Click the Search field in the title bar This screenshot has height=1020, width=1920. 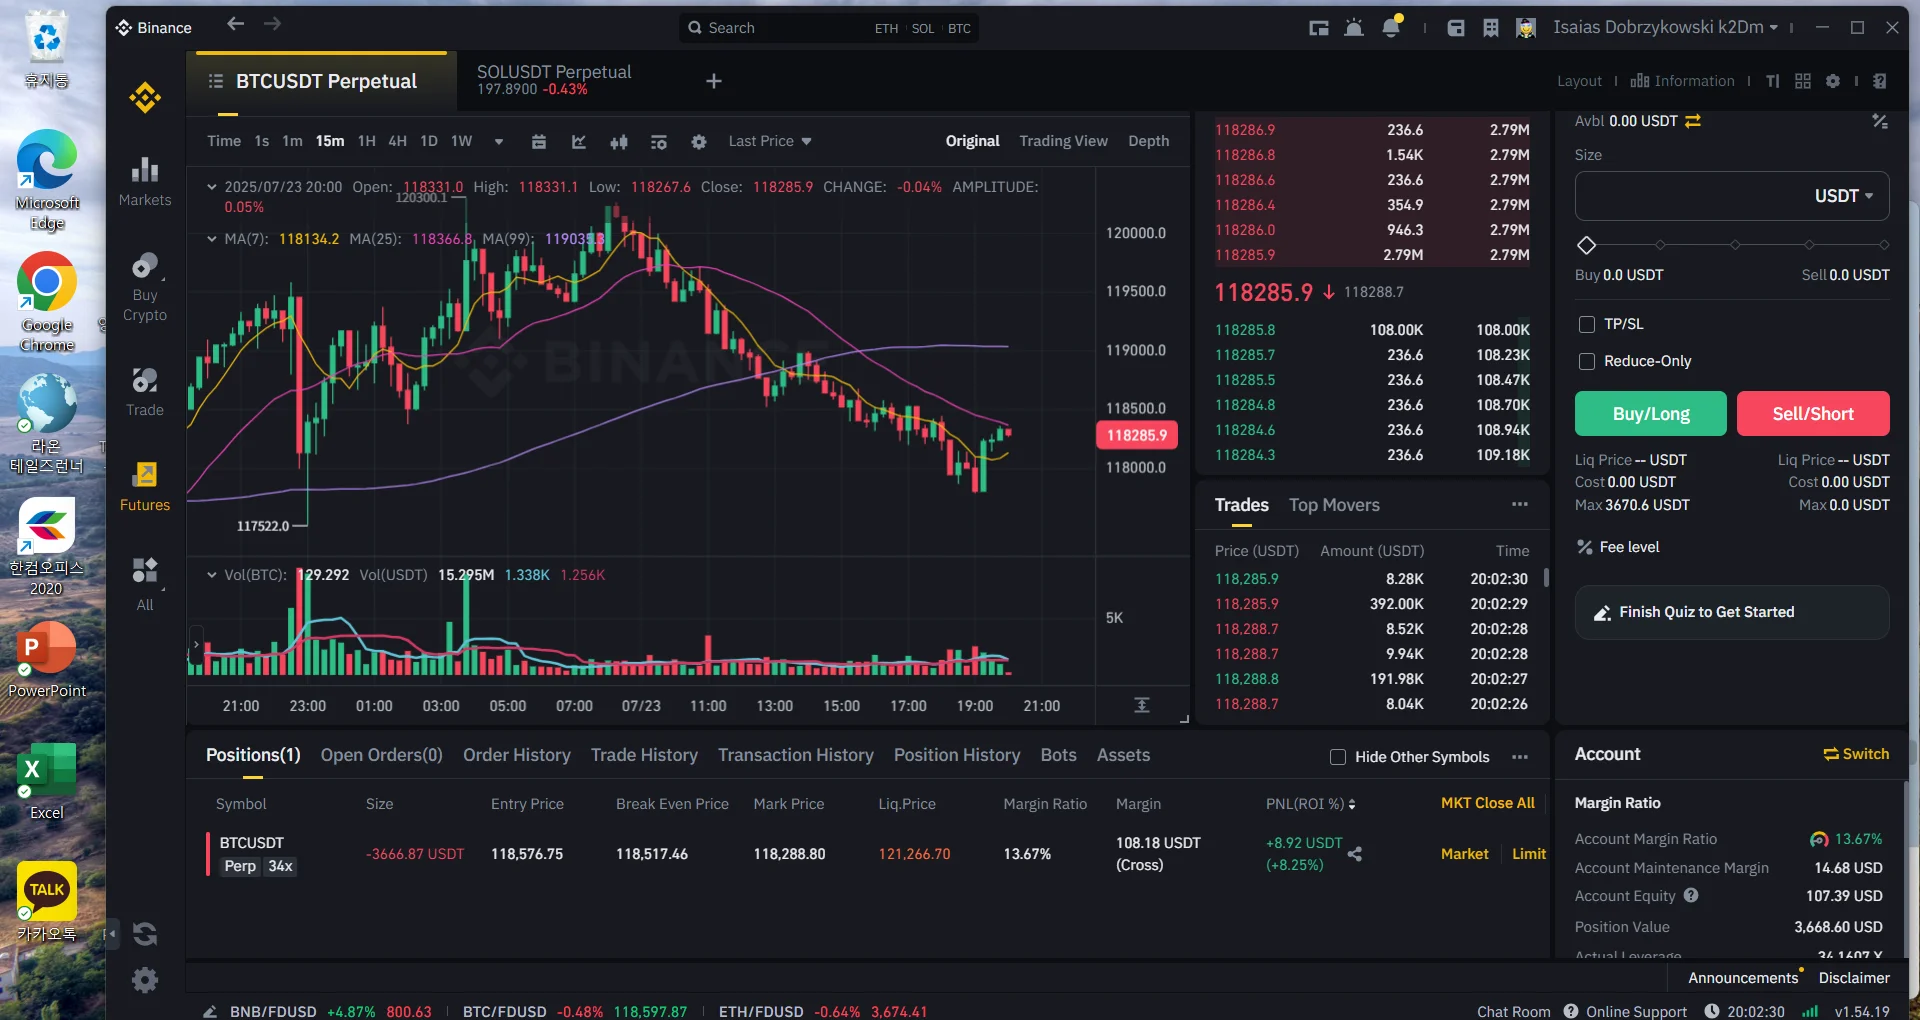830,28
